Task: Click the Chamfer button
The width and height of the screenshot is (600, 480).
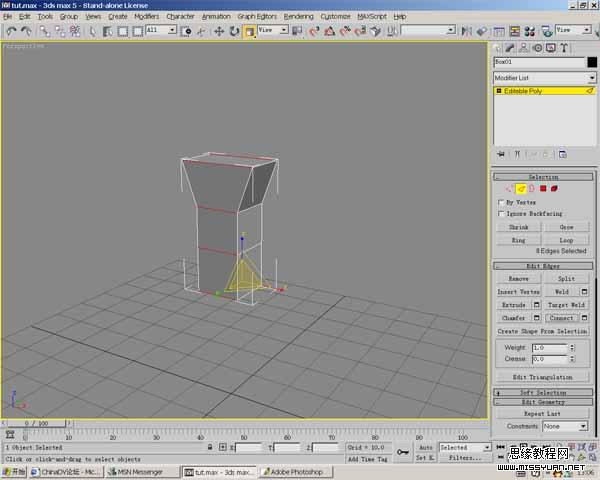Action: pyautogui.click(x=514, y=318)
